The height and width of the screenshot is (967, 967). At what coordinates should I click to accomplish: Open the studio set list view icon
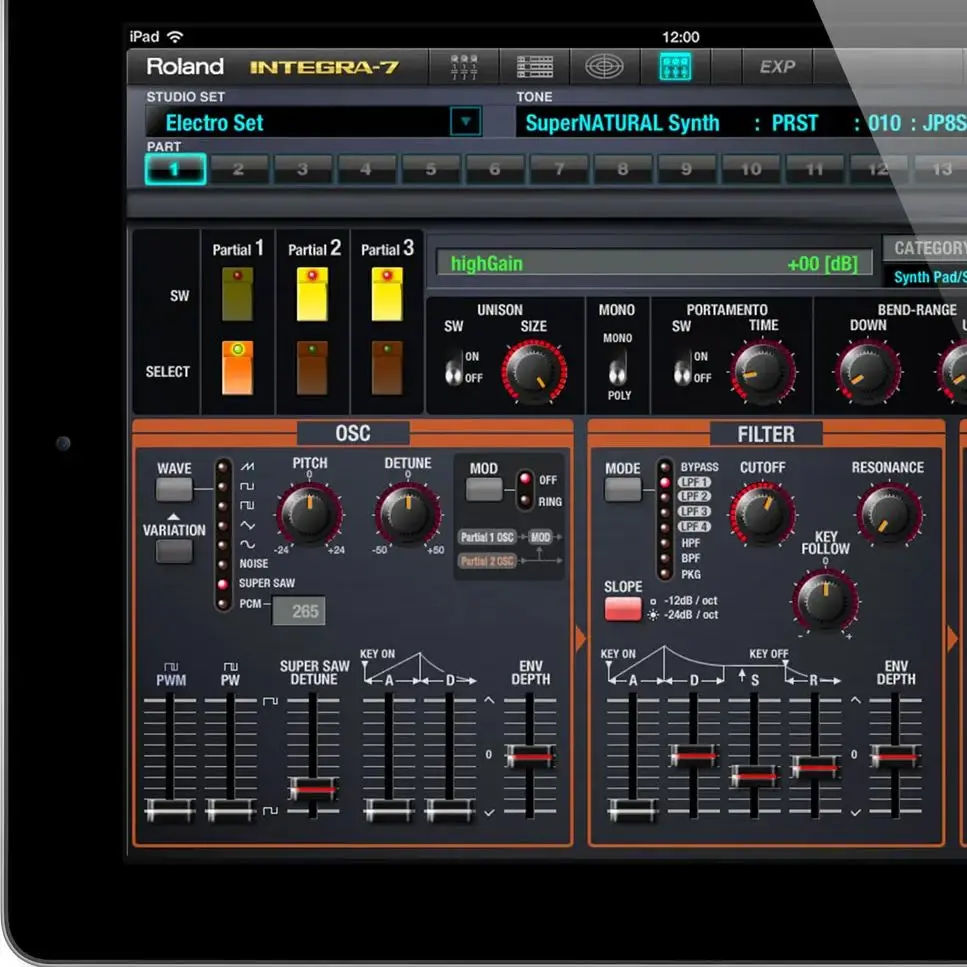(534, 67)
